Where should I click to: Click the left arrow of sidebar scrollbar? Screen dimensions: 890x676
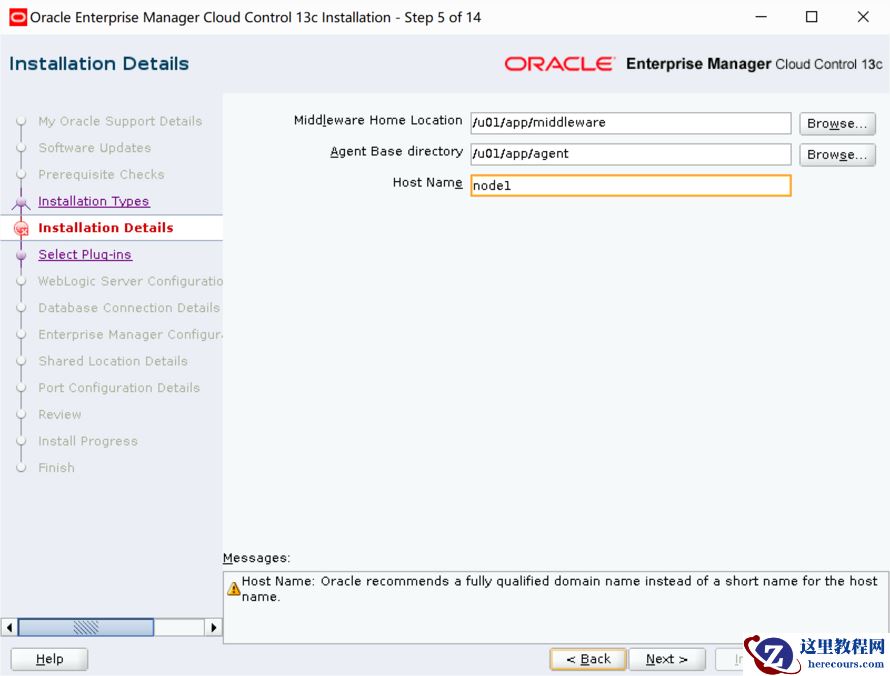coord(9,627)
